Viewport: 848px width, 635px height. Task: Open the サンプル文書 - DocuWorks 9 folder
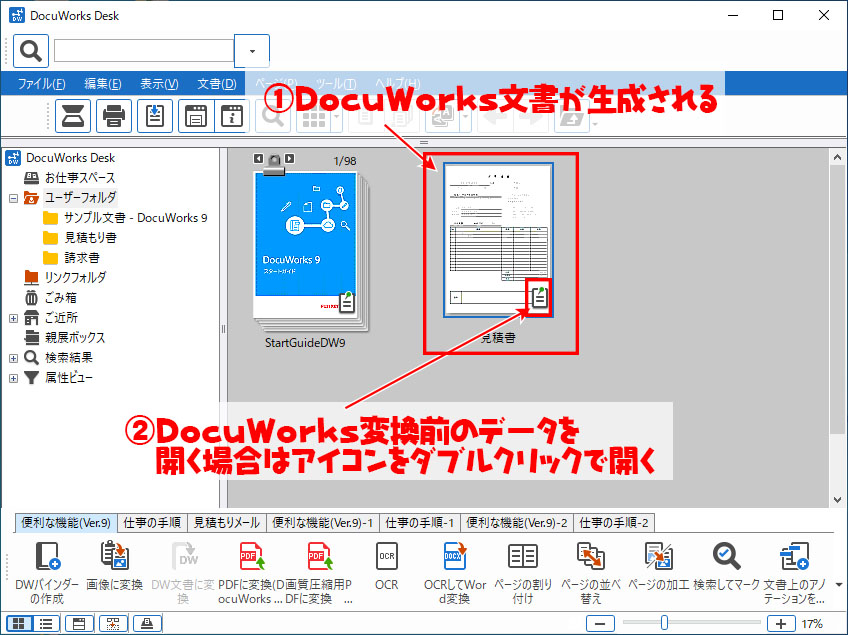click(125, 217)
